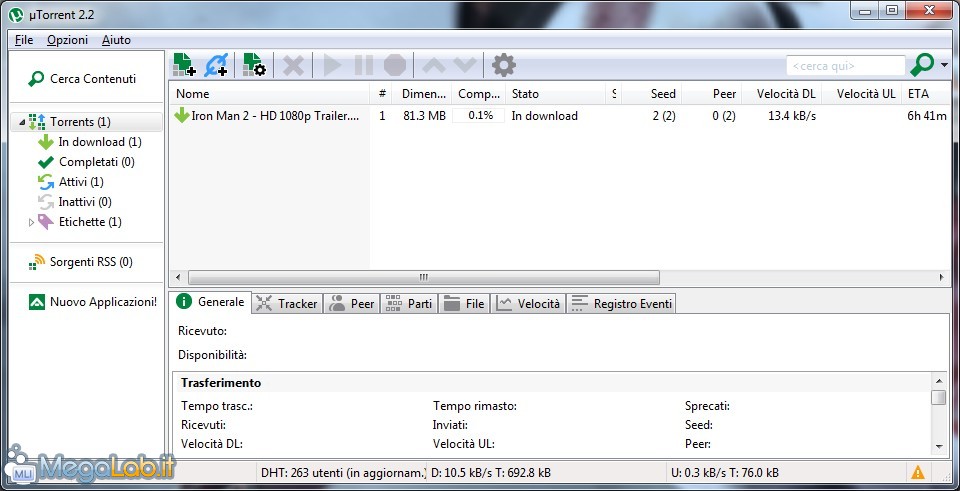Viewport: 960px width, 491px height.
Task: Click the Stop torrent icon
Action: click(395, 64)
